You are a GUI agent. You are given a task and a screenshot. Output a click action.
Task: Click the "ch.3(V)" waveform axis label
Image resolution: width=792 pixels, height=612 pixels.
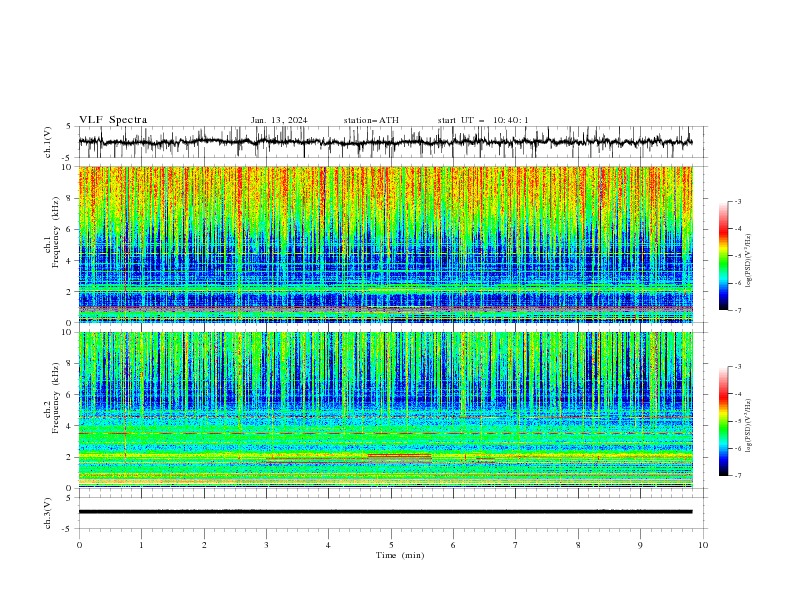(x=48, y=513)
